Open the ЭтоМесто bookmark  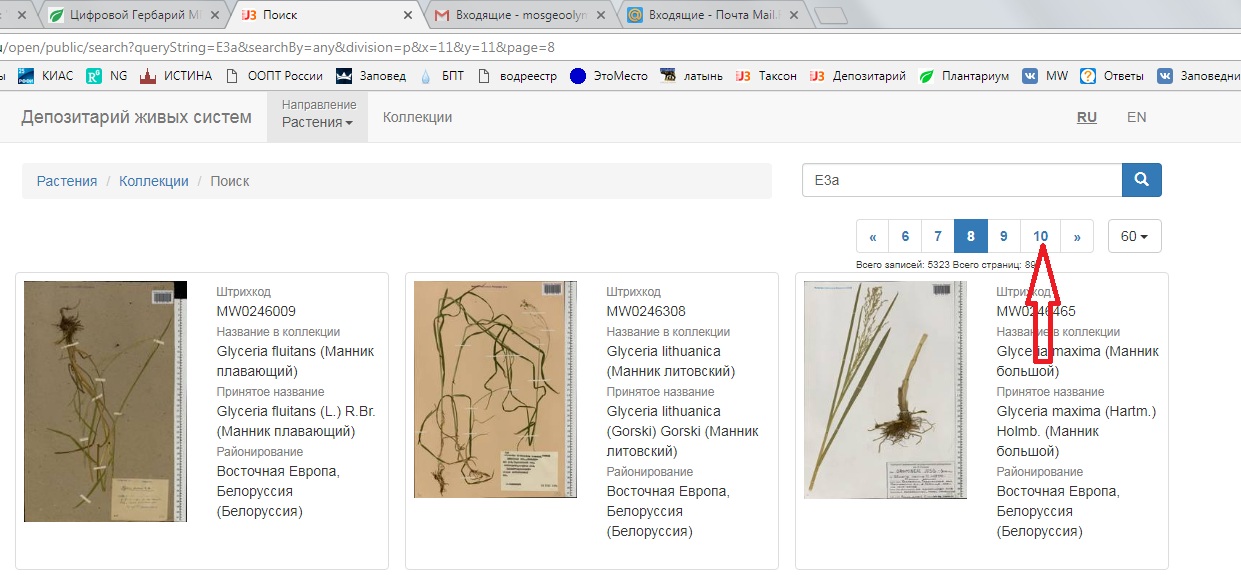(x=609, y=76)
